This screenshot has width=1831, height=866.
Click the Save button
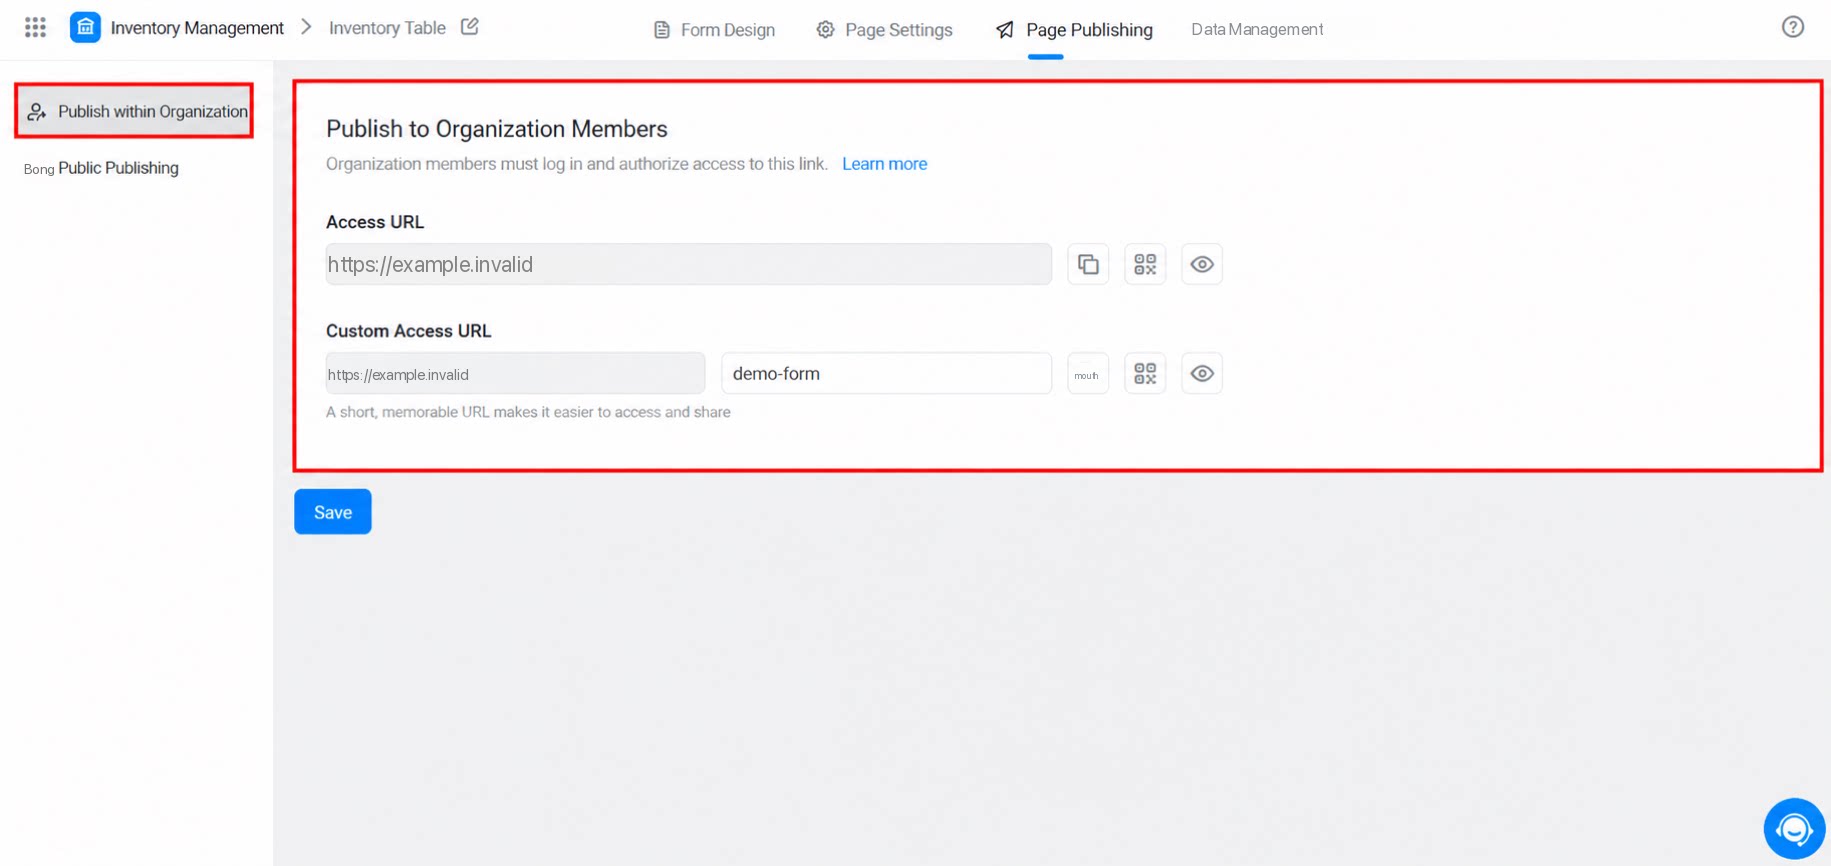click(x=333, y=512)
